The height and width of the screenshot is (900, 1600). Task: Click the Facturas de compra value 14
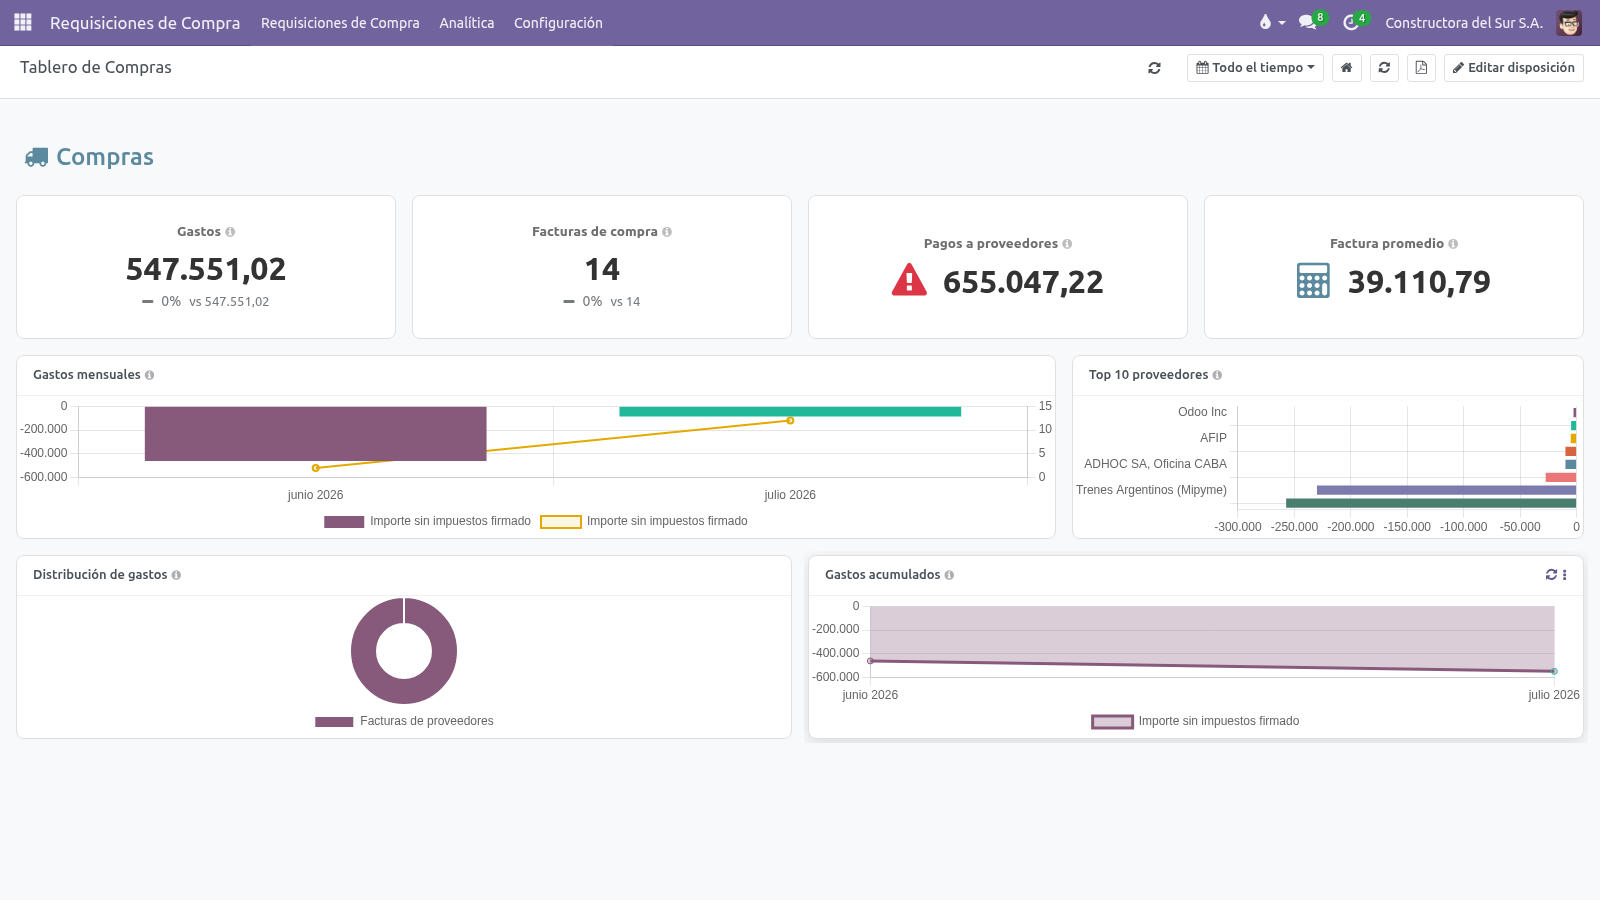(x=602, y=269)
